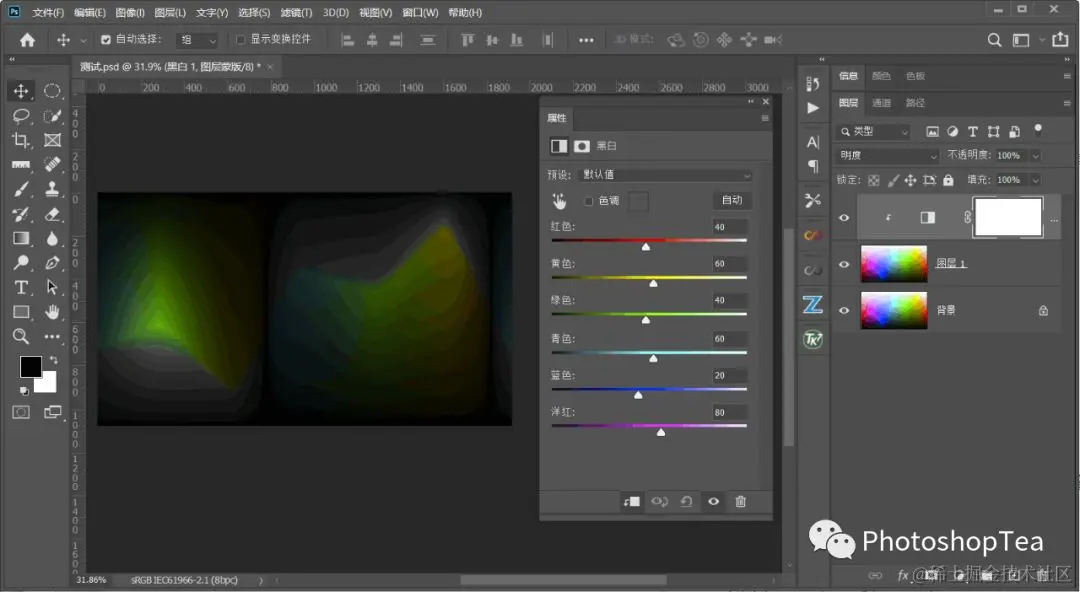This screenshot has width=1080, height=592.
Task: Open the 滤镜(T) menu
Action: (296, 12)
